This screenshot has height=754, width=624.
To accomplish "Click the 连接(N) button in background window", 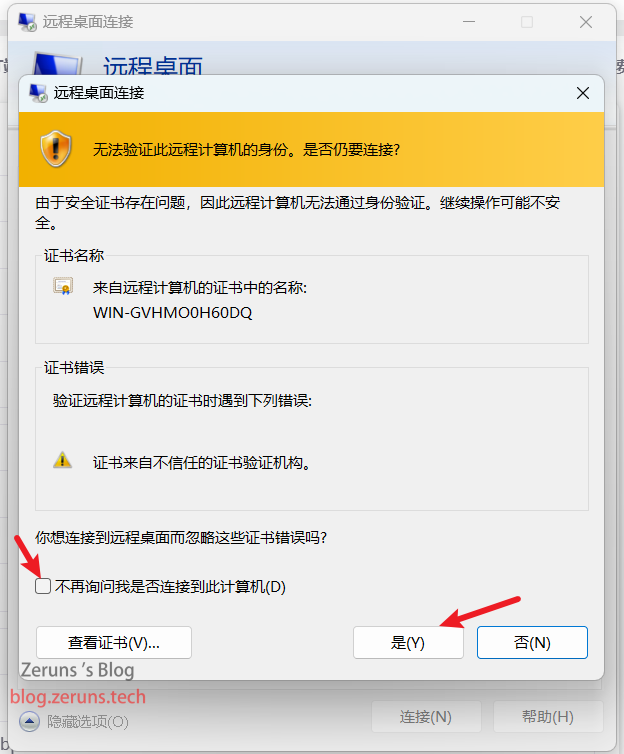I will click(426, 717).
